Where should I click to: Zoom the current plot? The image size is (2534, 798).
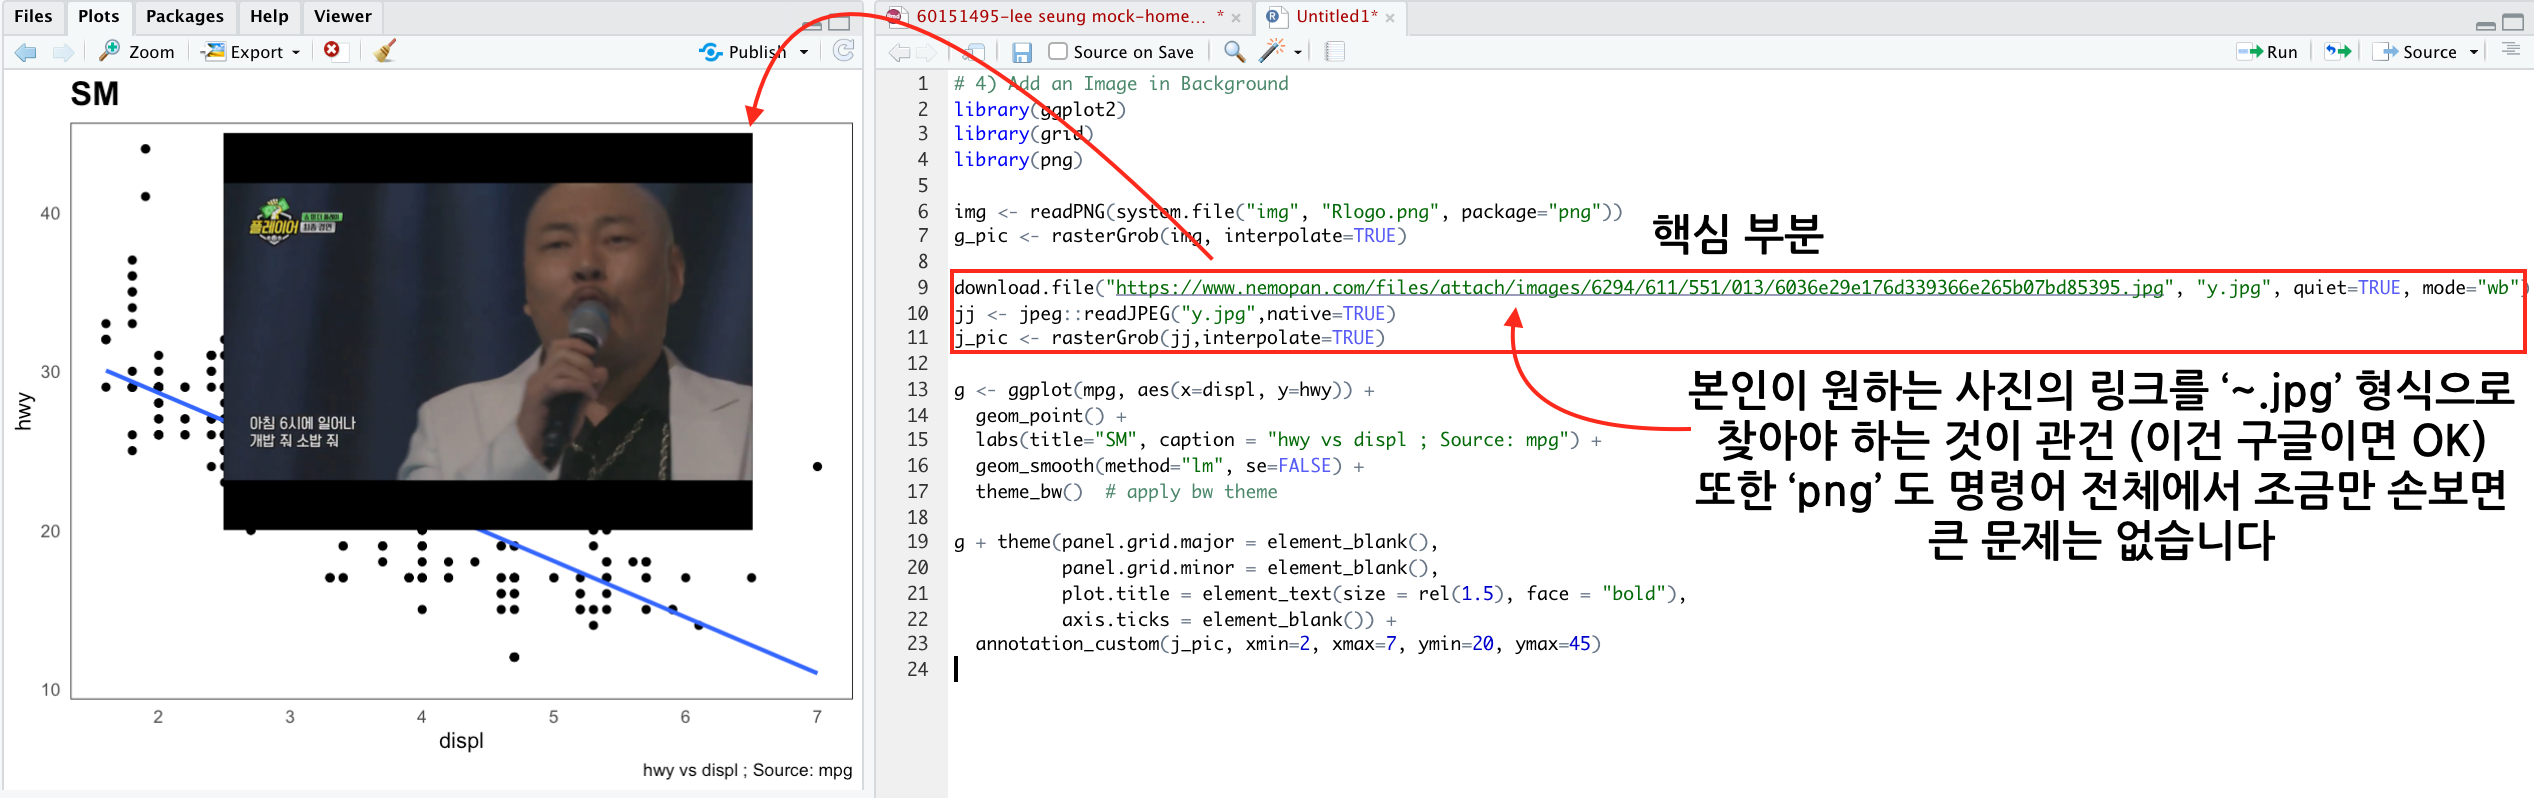tap(137, 52)
